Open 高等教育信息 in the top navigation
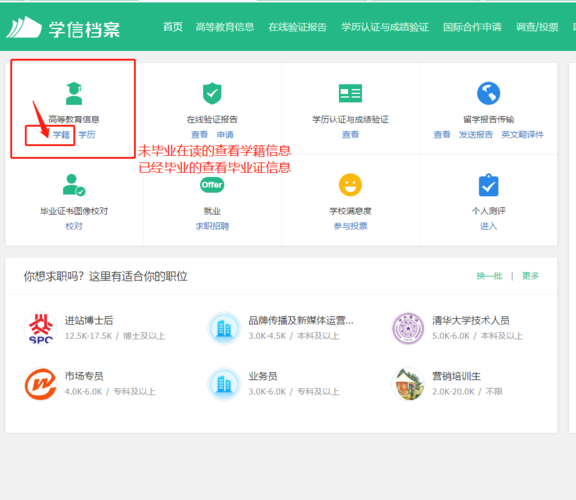 (x=224, y=27)
